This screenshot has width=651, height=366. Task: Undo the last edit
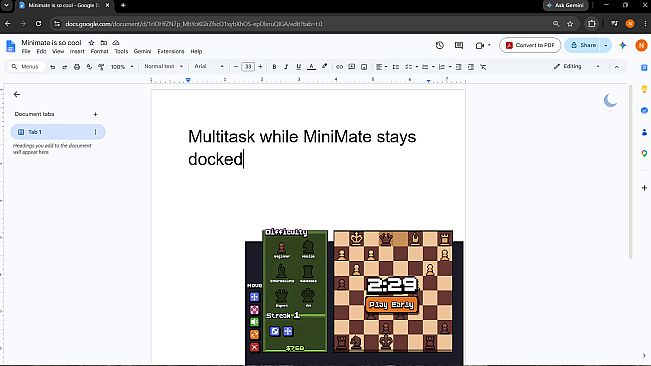click(x=52, y=67)
